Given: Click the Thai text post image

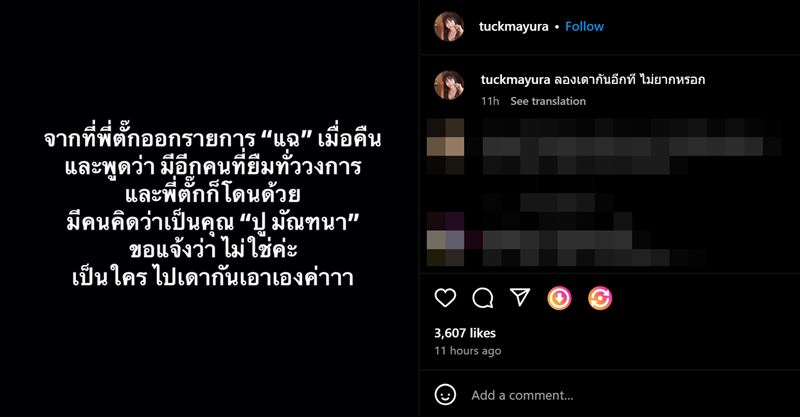Looking at the screenshot, I should [210, 208].
